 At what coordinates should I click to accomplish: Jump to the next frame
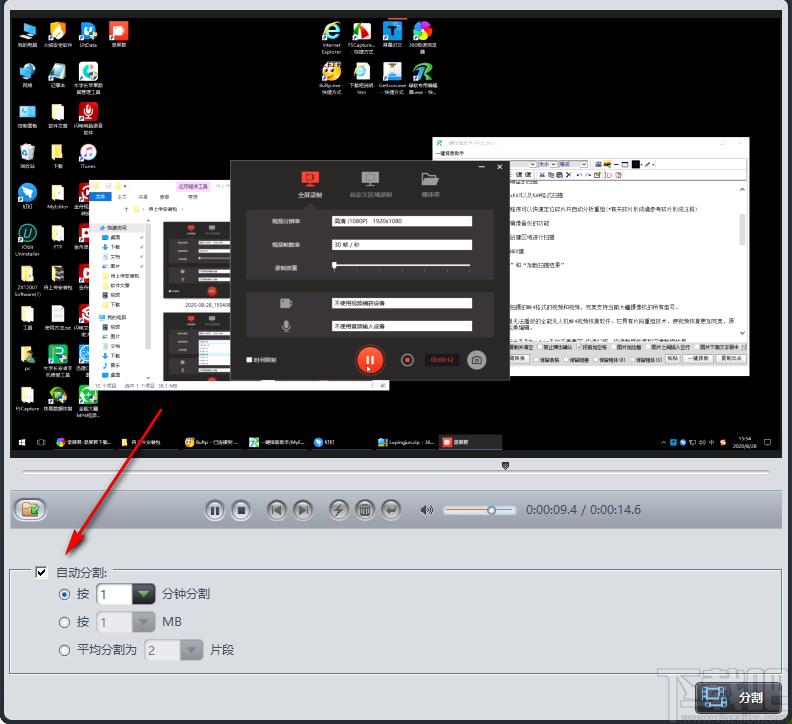click(x=303, y=510)
